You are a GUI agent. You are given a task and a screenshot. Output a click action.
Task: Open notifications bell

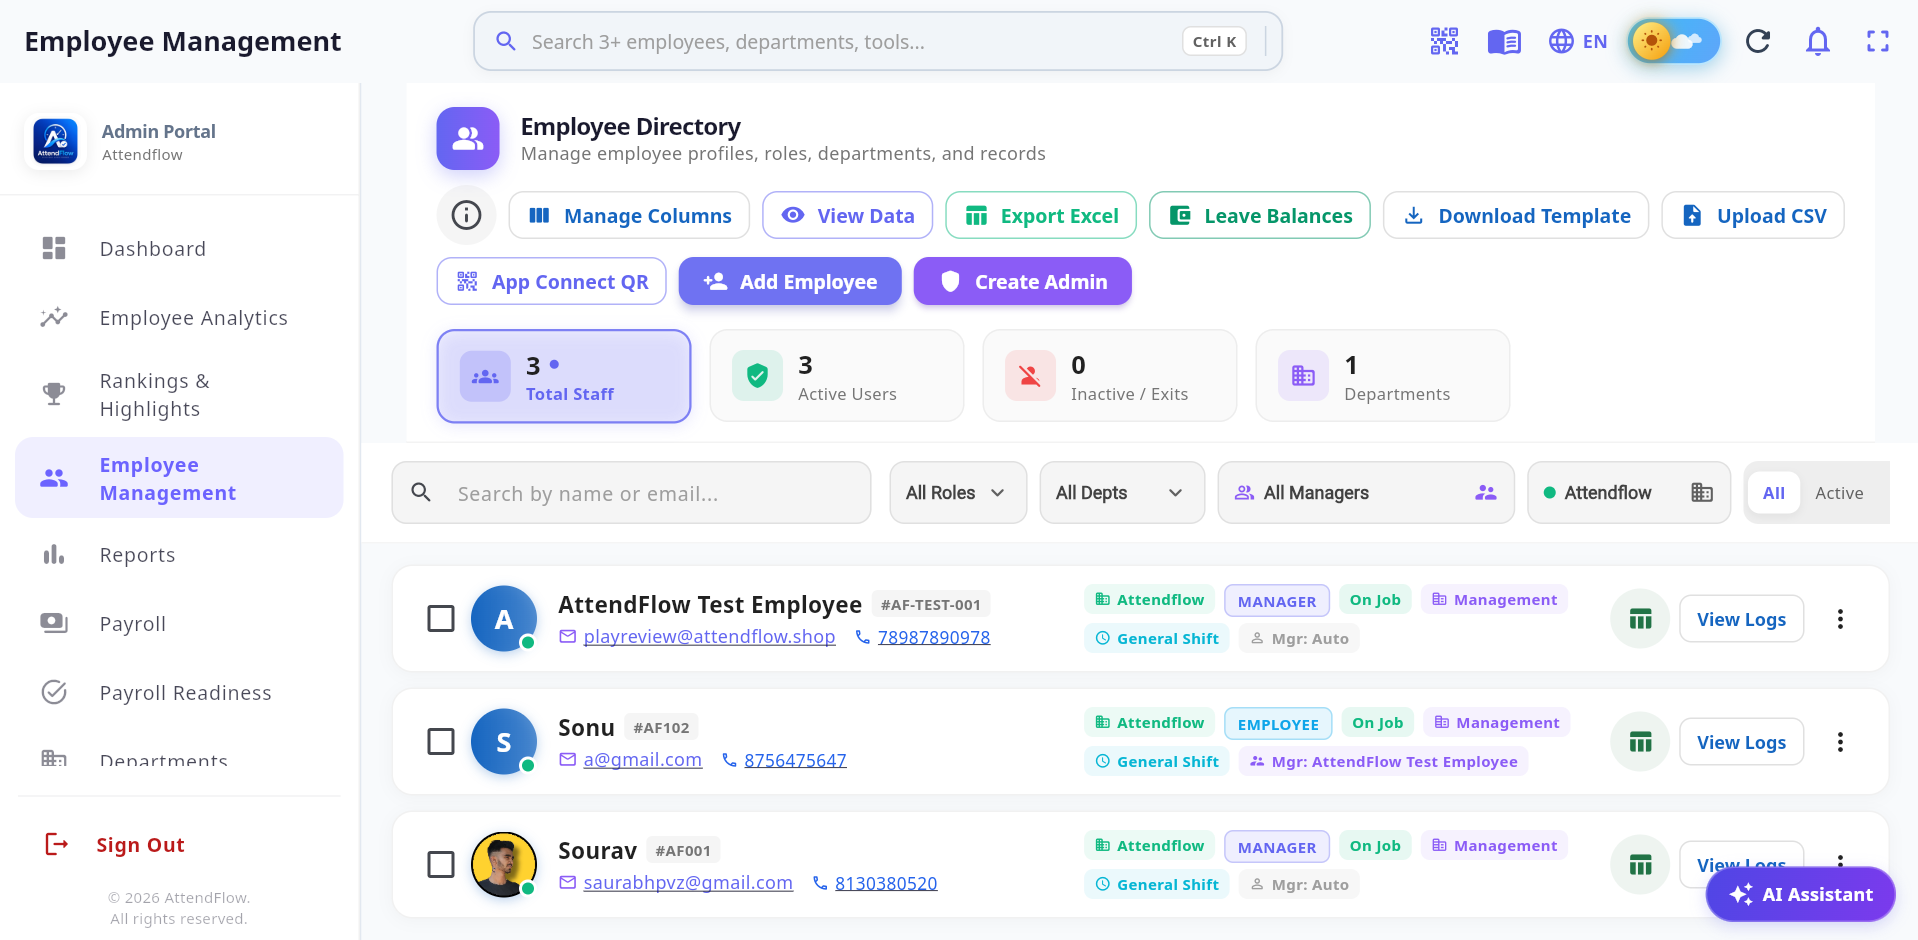coord(1818,41)
